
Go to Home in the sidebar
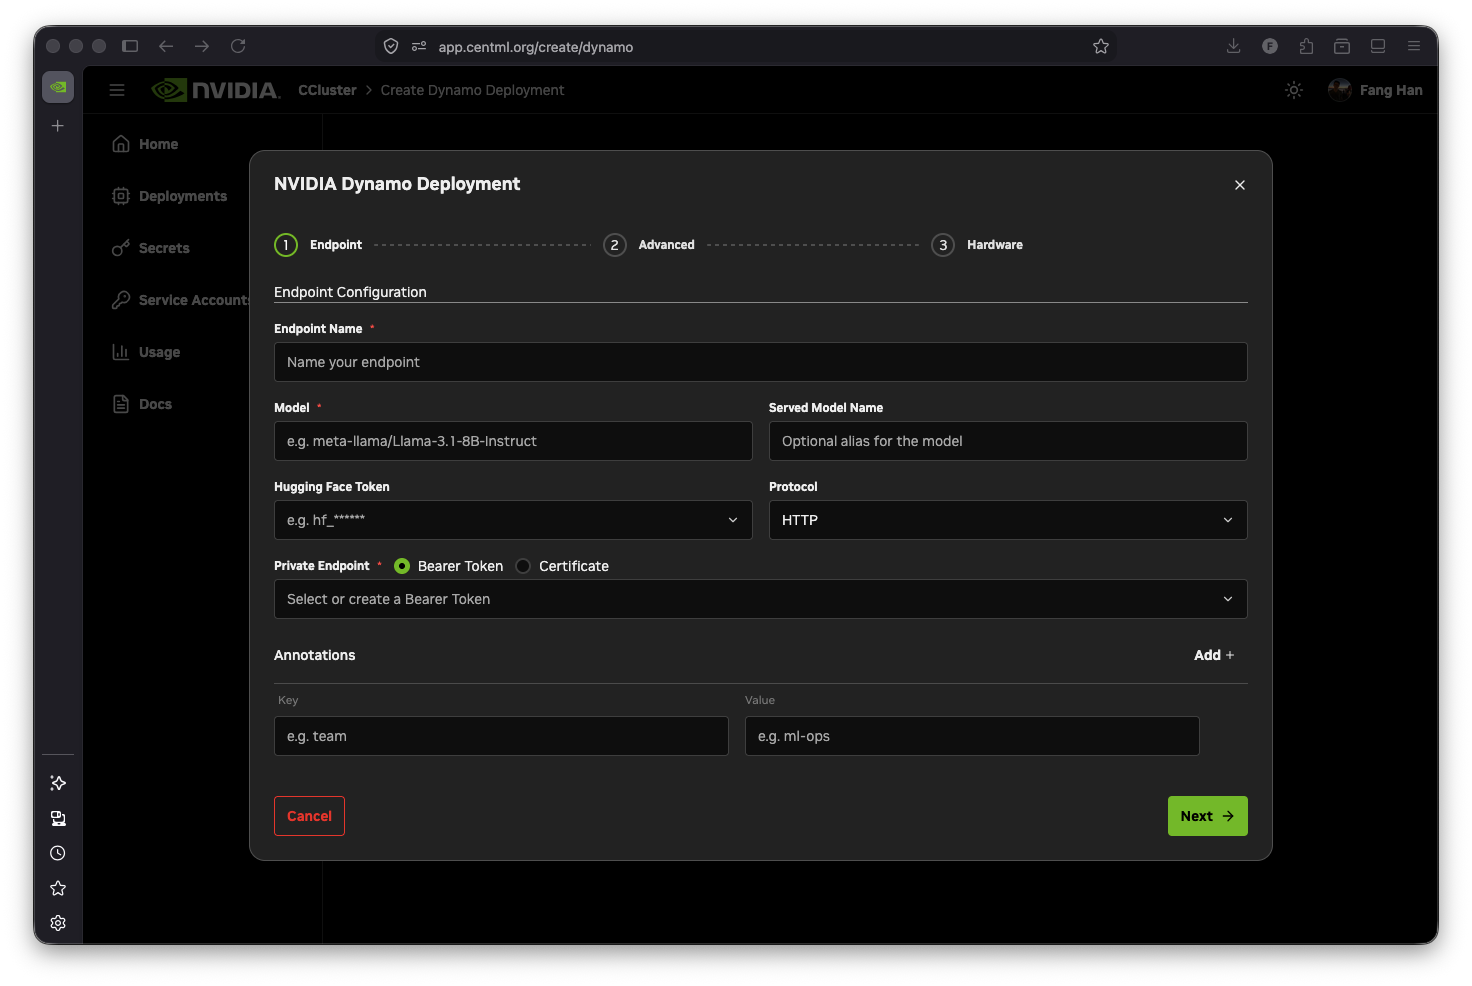pos(145,144)
